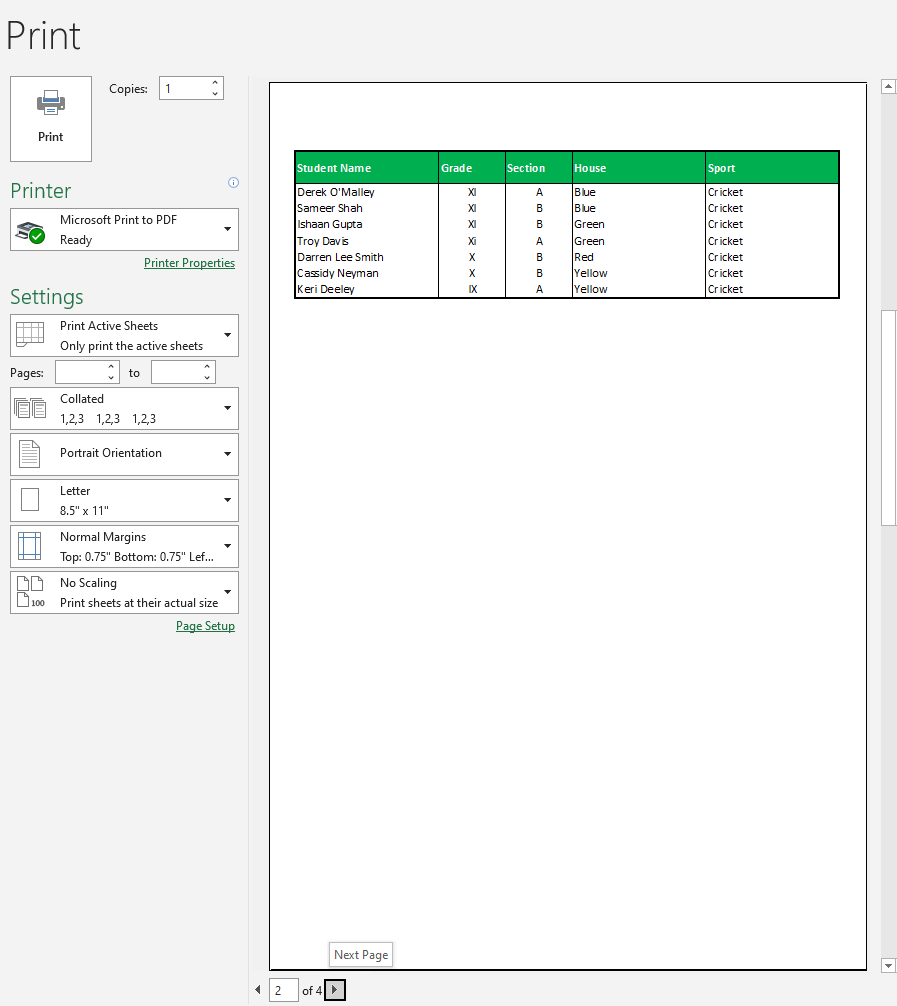Open the No Scaling options dropdown

click(x=227, y=592)
